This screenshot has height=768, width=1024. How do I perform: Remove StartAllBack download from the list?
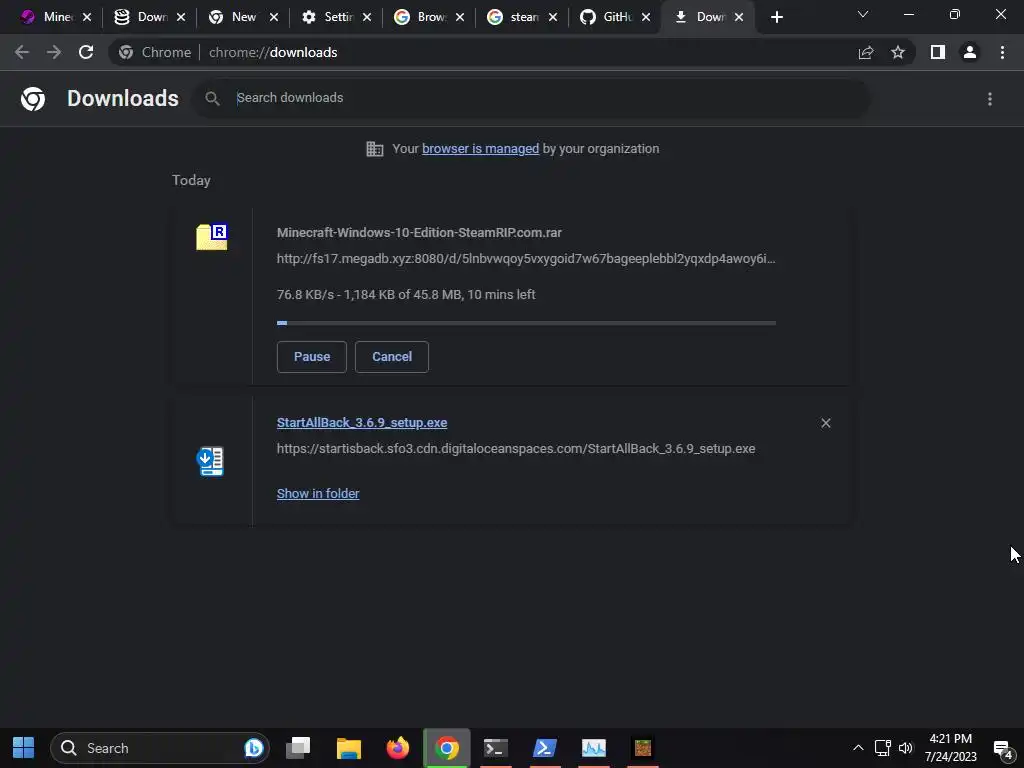[x=825, y=423]
